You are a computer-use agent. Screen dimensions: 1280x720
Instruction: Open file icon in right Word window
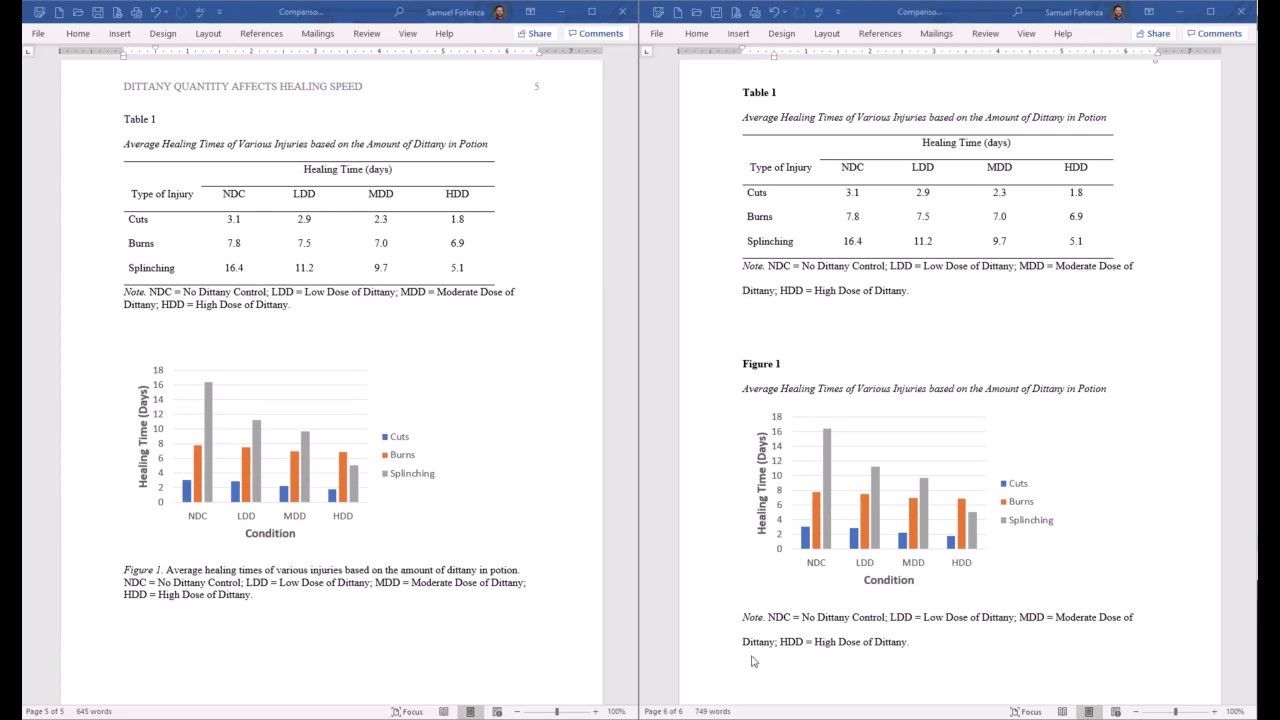697,12
